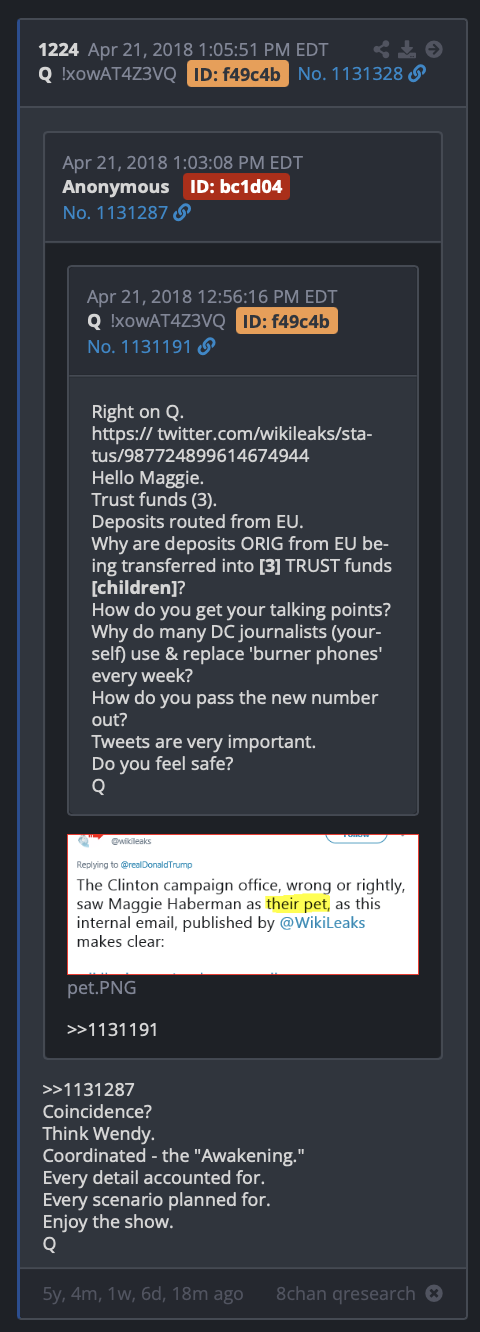Viewport: 480px width, 1332px height.
Task: Click the share icon on post 1224
Action: coord(382,49)
